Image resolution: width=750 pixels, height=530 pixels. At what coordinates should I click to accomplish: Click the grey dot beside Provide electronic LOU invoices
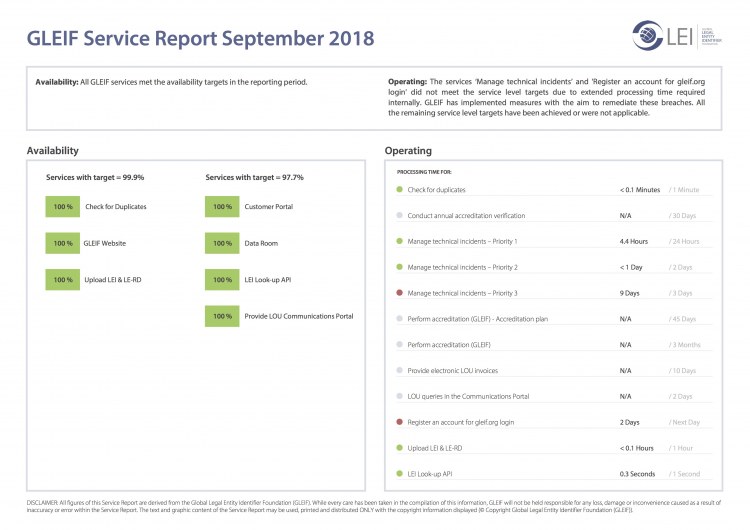400,370
